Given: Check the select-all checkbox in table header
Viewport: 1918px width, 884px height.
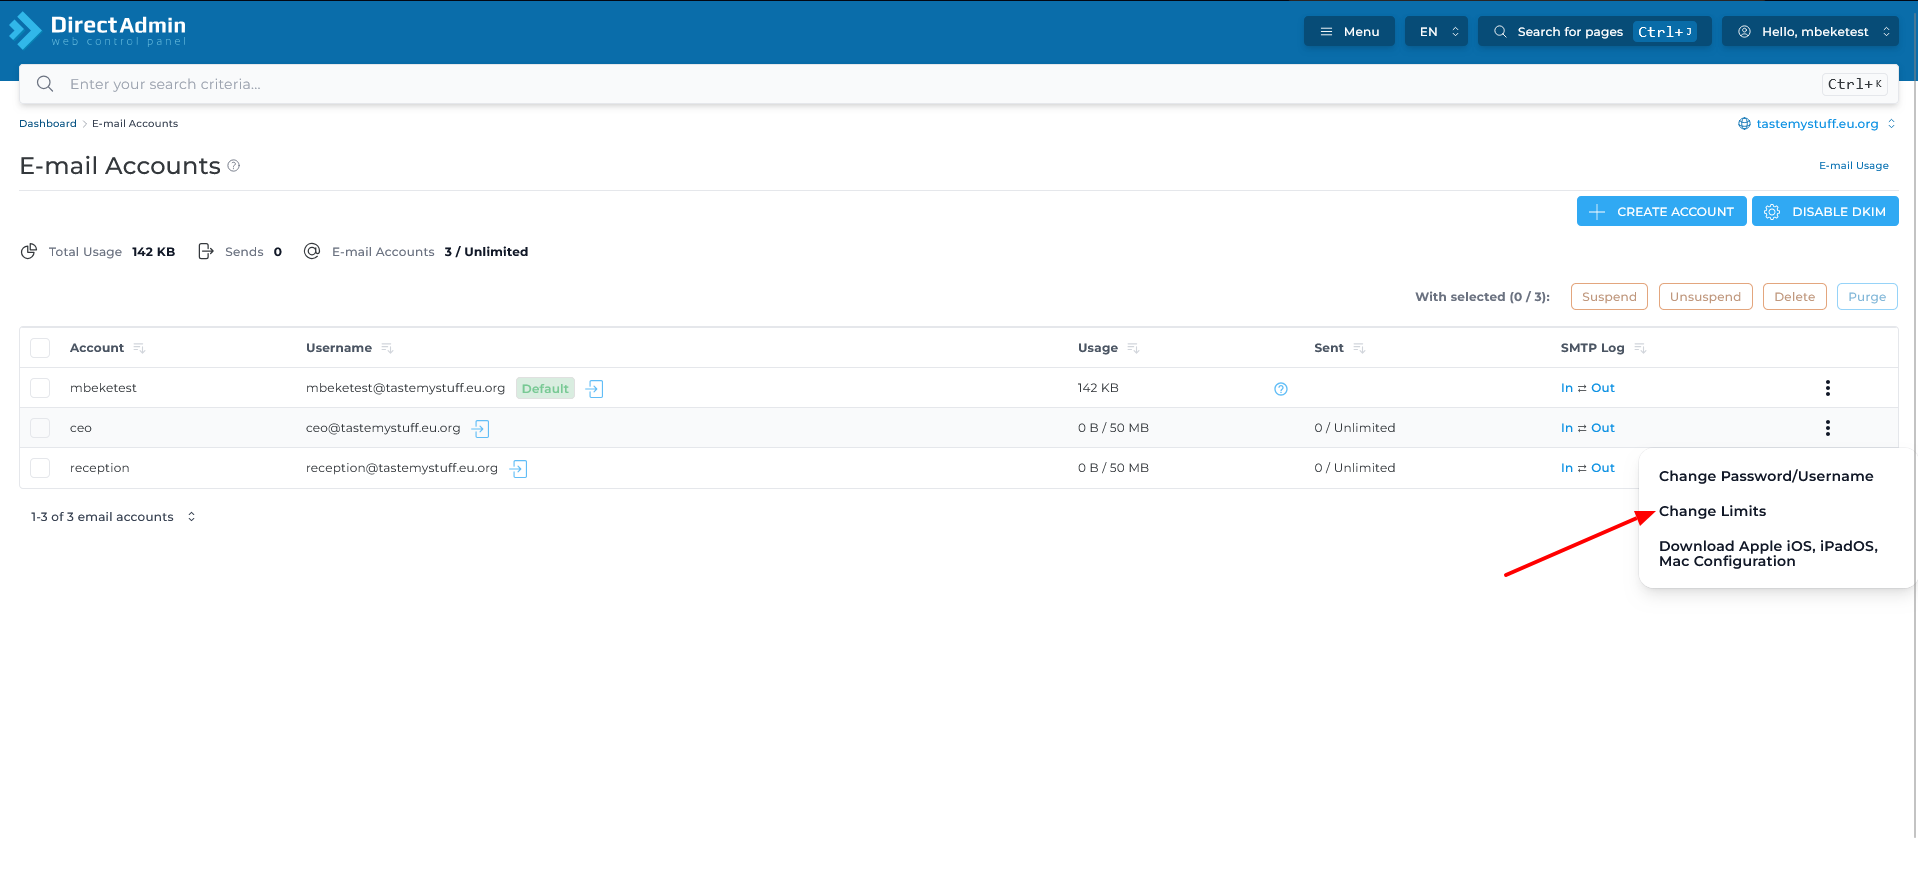Looking at the screenshot, I should coord(40,348).
